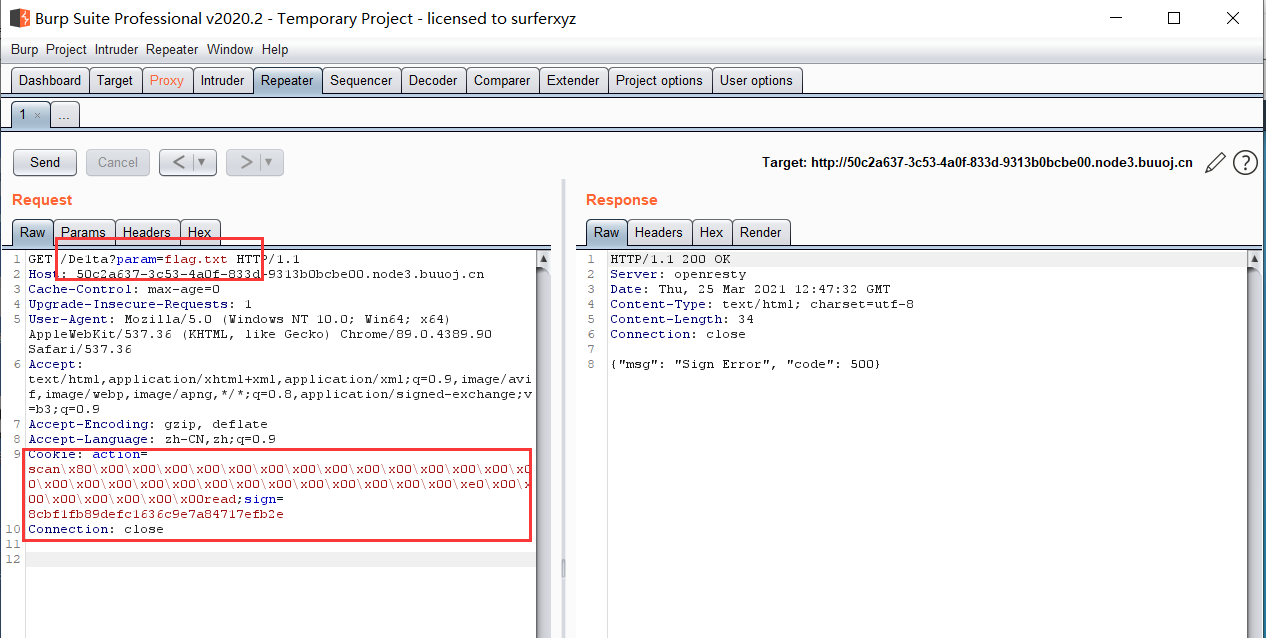Switch to the Target tab
The width and height of the screenshot is (1266, 638).
[x=115, y=81]
